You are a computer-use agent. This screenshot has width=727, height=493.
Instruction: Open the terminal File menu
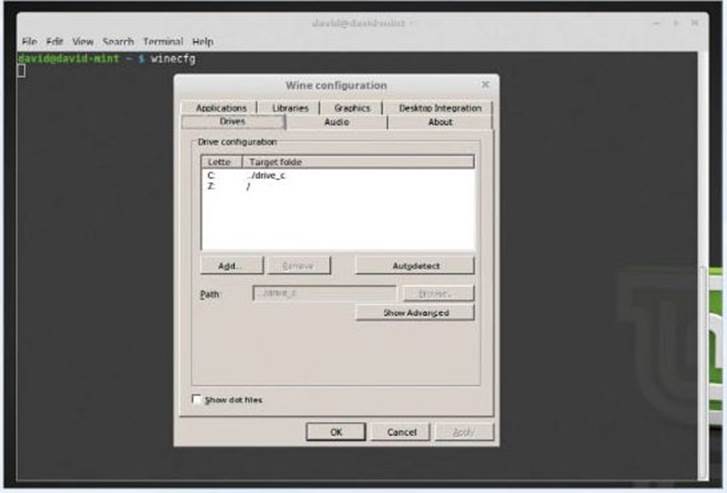click(x=30, y=42)
